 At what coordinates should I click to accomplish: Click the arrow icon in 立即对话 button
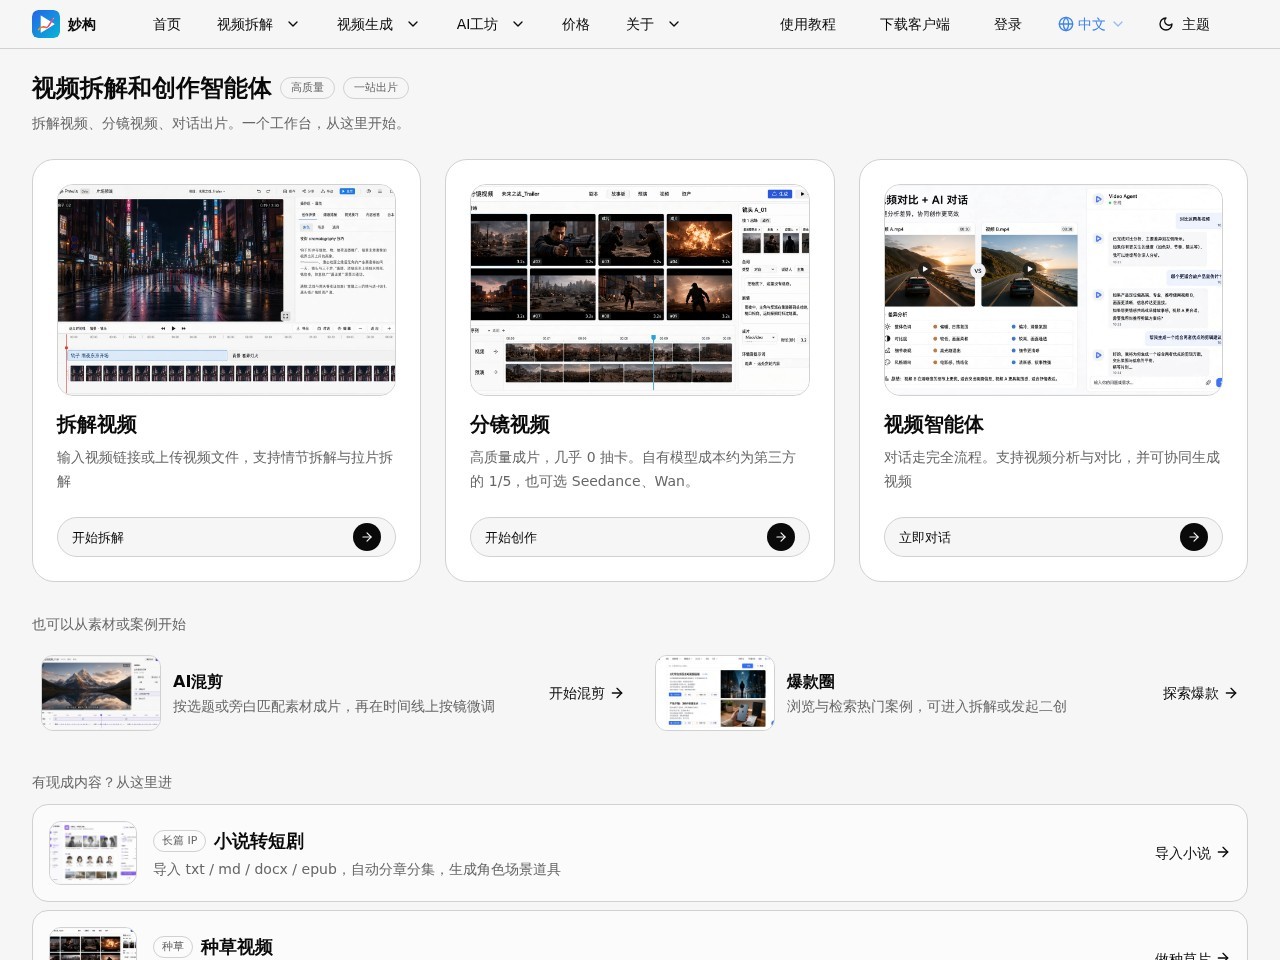point(1194,537)
